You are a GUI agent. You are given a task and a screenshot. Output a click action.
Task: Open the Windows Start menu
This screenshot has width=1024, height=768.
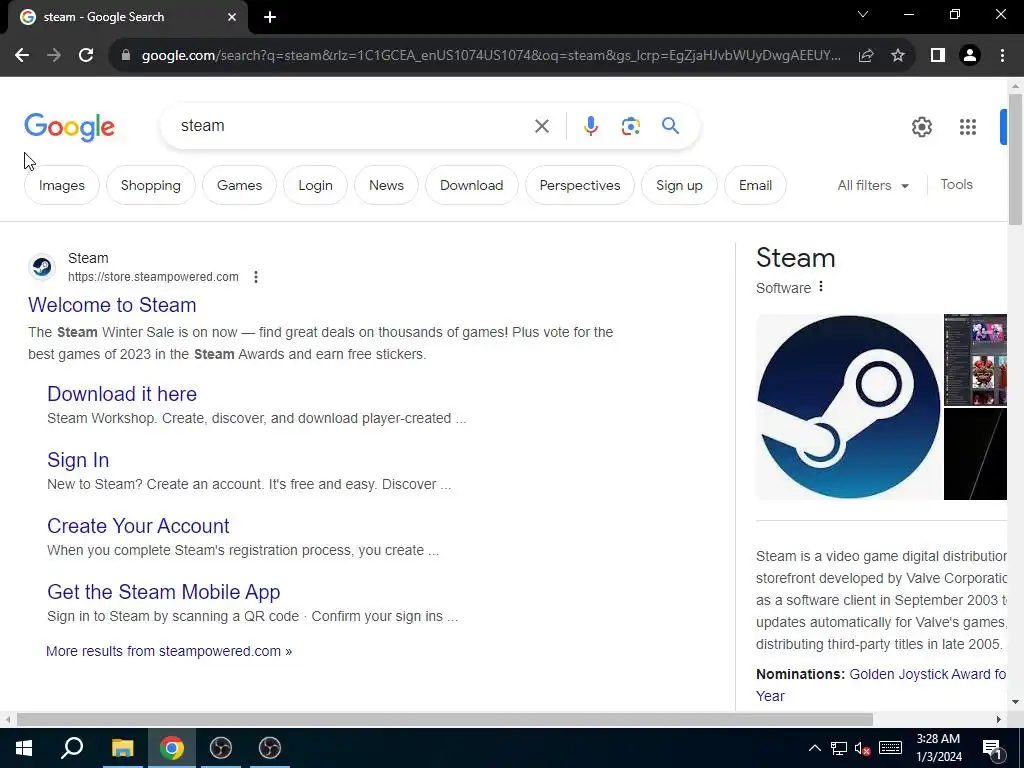[24, 748]
